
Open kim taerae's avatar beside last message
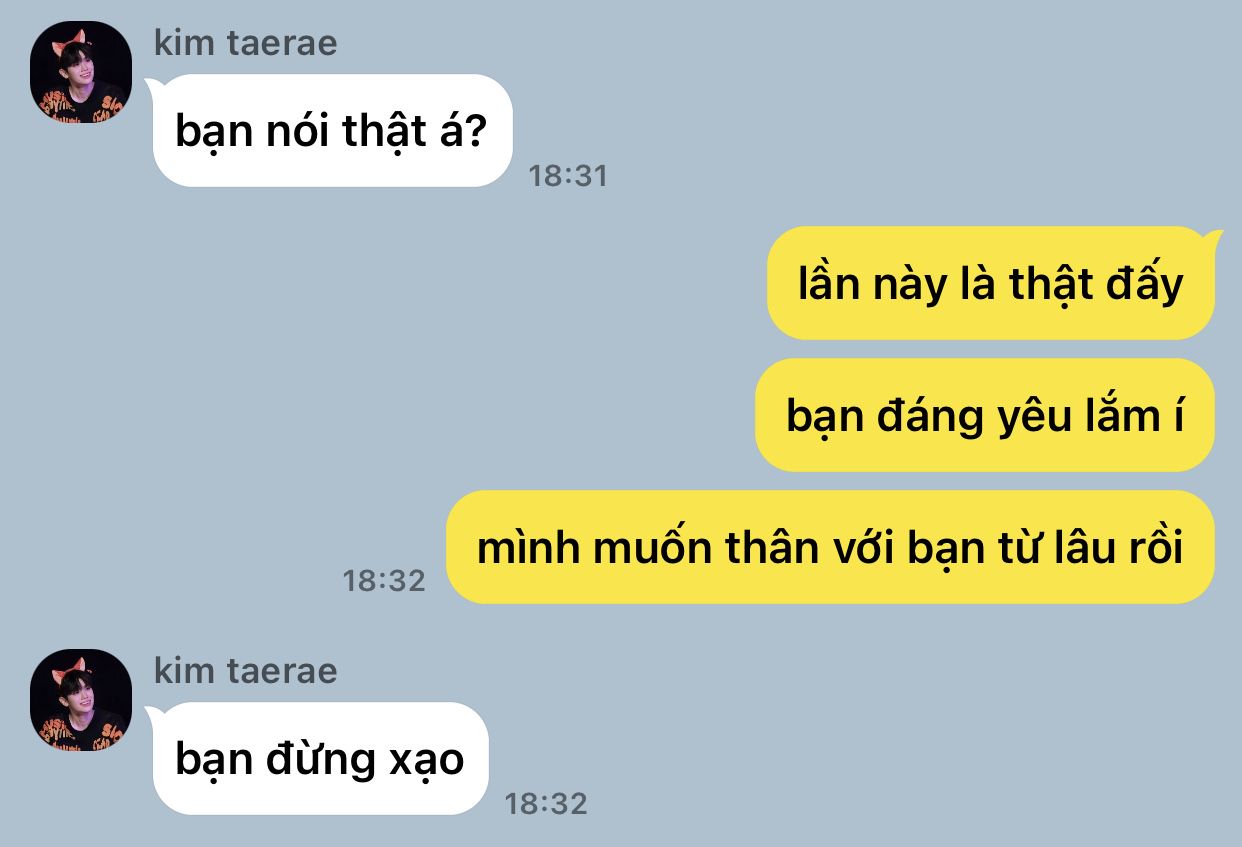(80, 699)
